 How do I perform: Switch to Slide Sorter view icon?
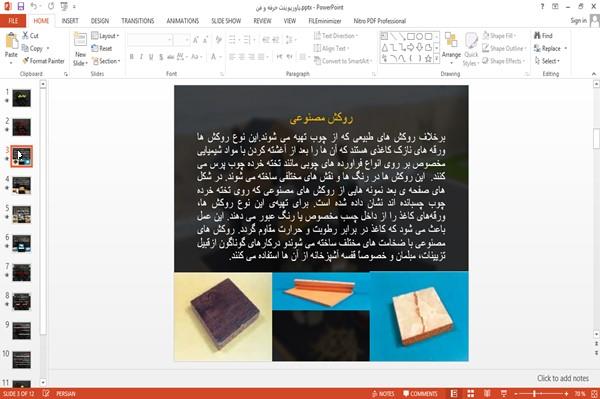pos(471,394)
